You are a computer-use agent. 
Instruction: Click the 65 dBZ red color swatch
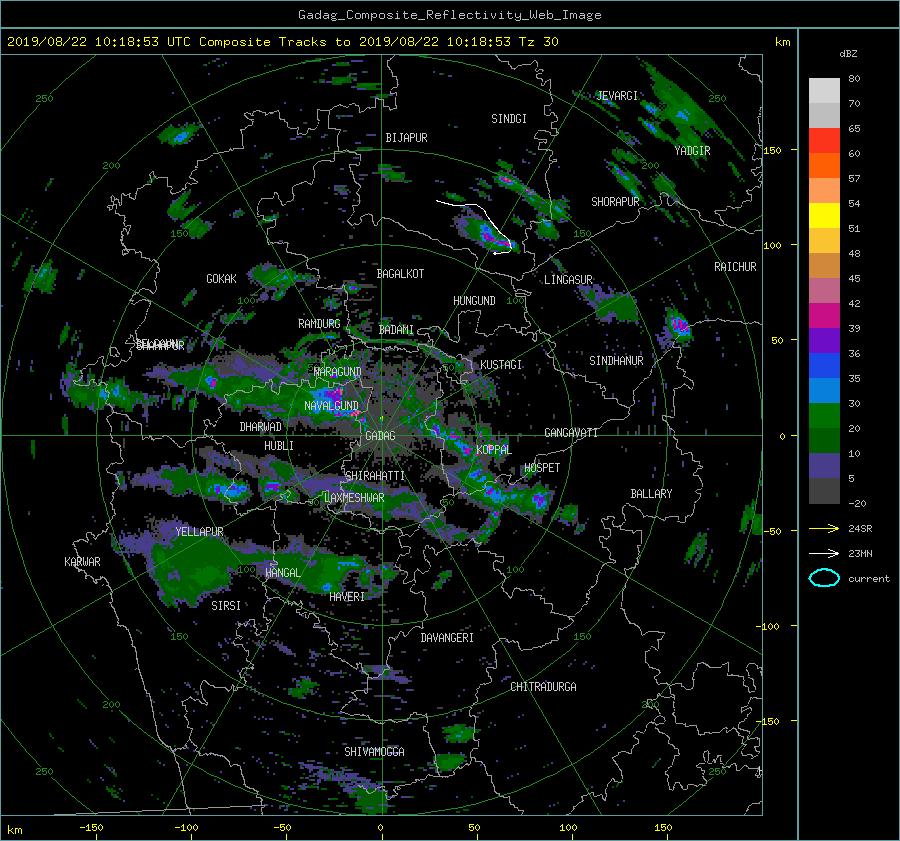[824, 140]
